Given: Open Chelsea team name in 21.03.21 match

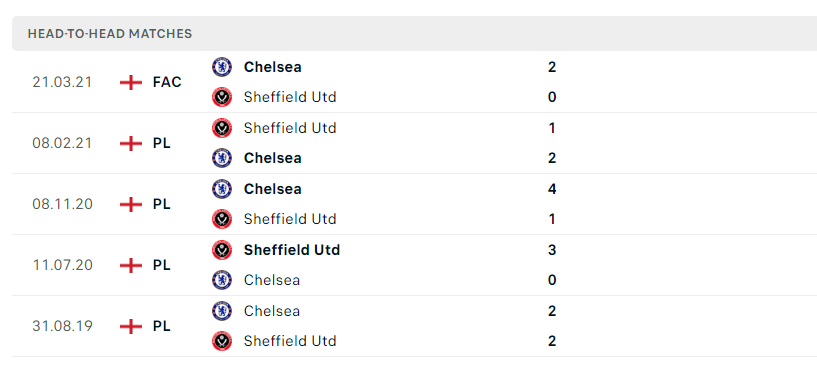Looking at the screenshot, I should [273, 67].
